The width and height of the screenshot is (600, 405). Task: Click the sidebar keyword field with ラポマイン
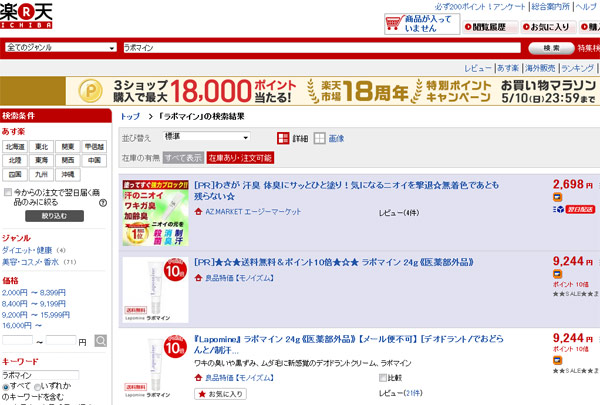(41, 375)
